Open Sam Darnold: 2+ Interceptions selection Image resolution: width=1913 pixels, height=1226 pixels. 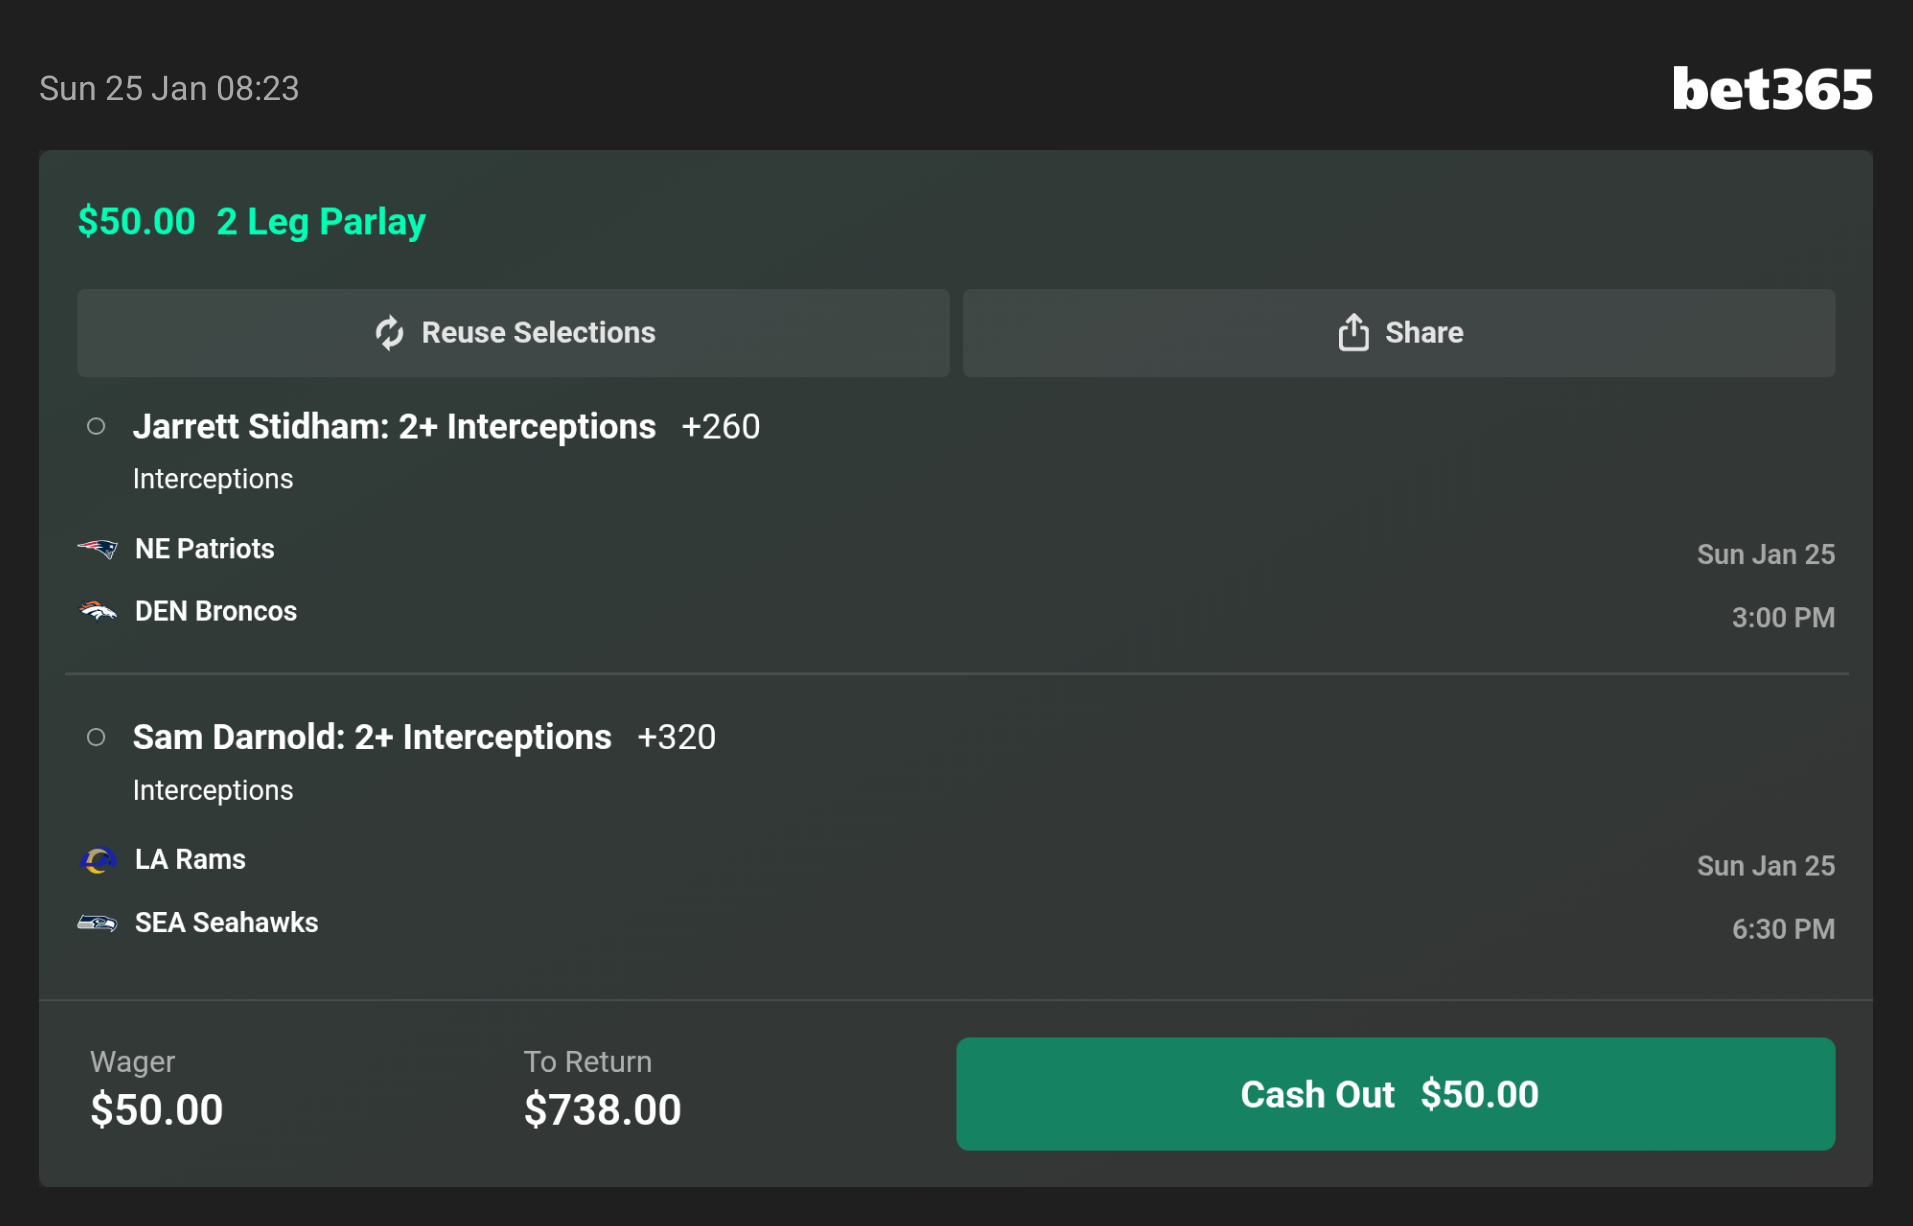[372, 738]
